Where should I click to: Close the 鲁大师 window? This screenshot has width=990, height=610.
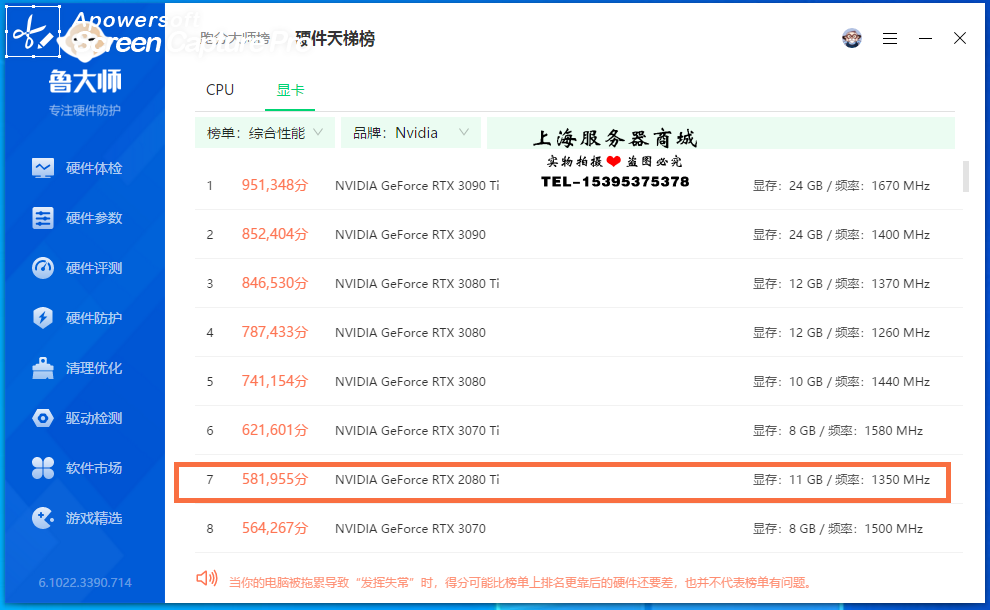point(960,39)
